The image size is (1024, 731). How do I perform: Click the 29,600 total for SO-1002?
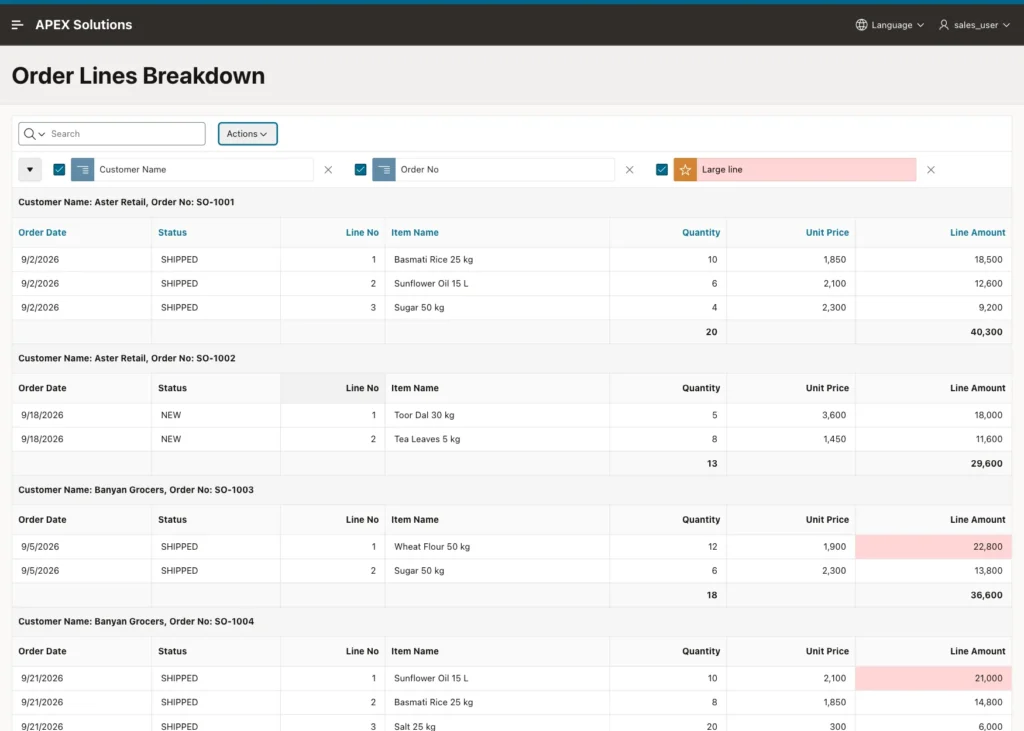pos(986,464)
